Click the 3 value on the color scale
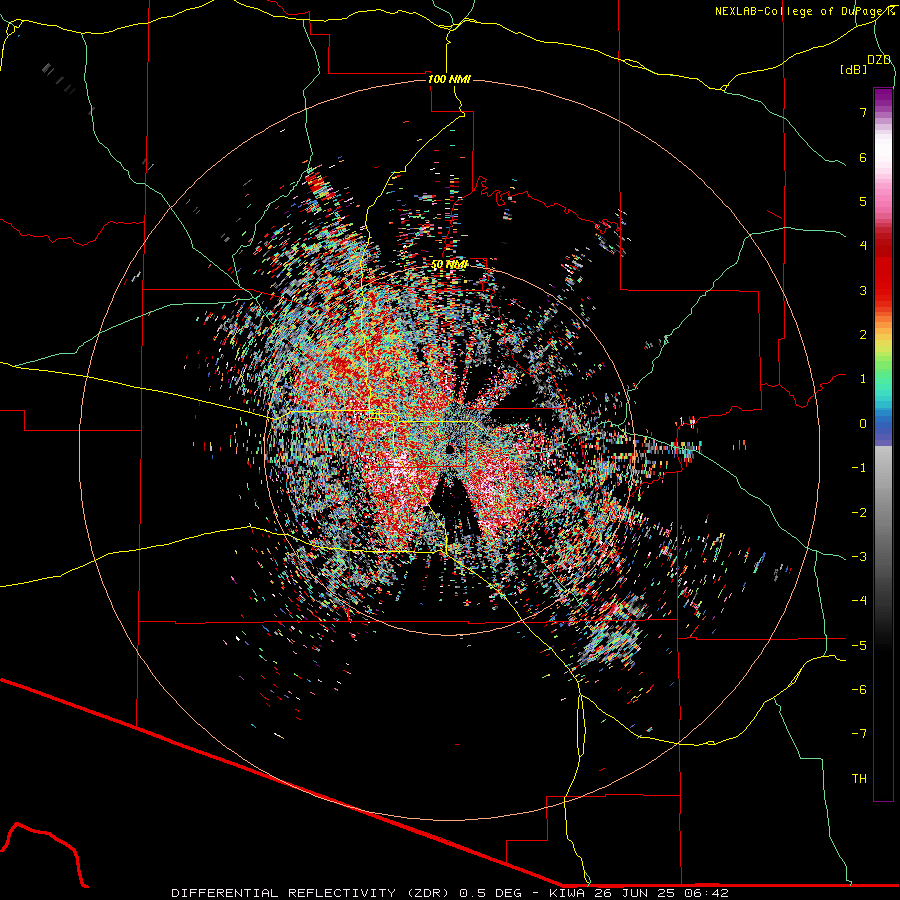This screenshot has width=900, height=900. [x=863, y=290]
